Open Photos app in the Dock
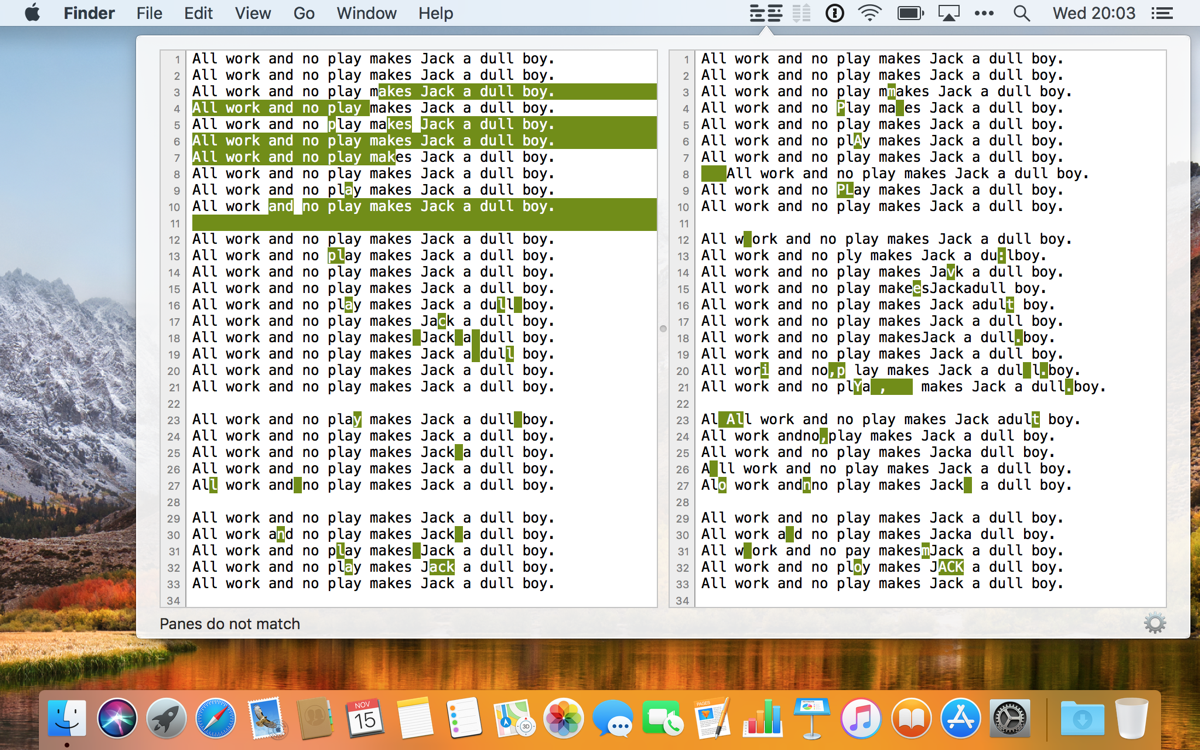 coord(563,718)
